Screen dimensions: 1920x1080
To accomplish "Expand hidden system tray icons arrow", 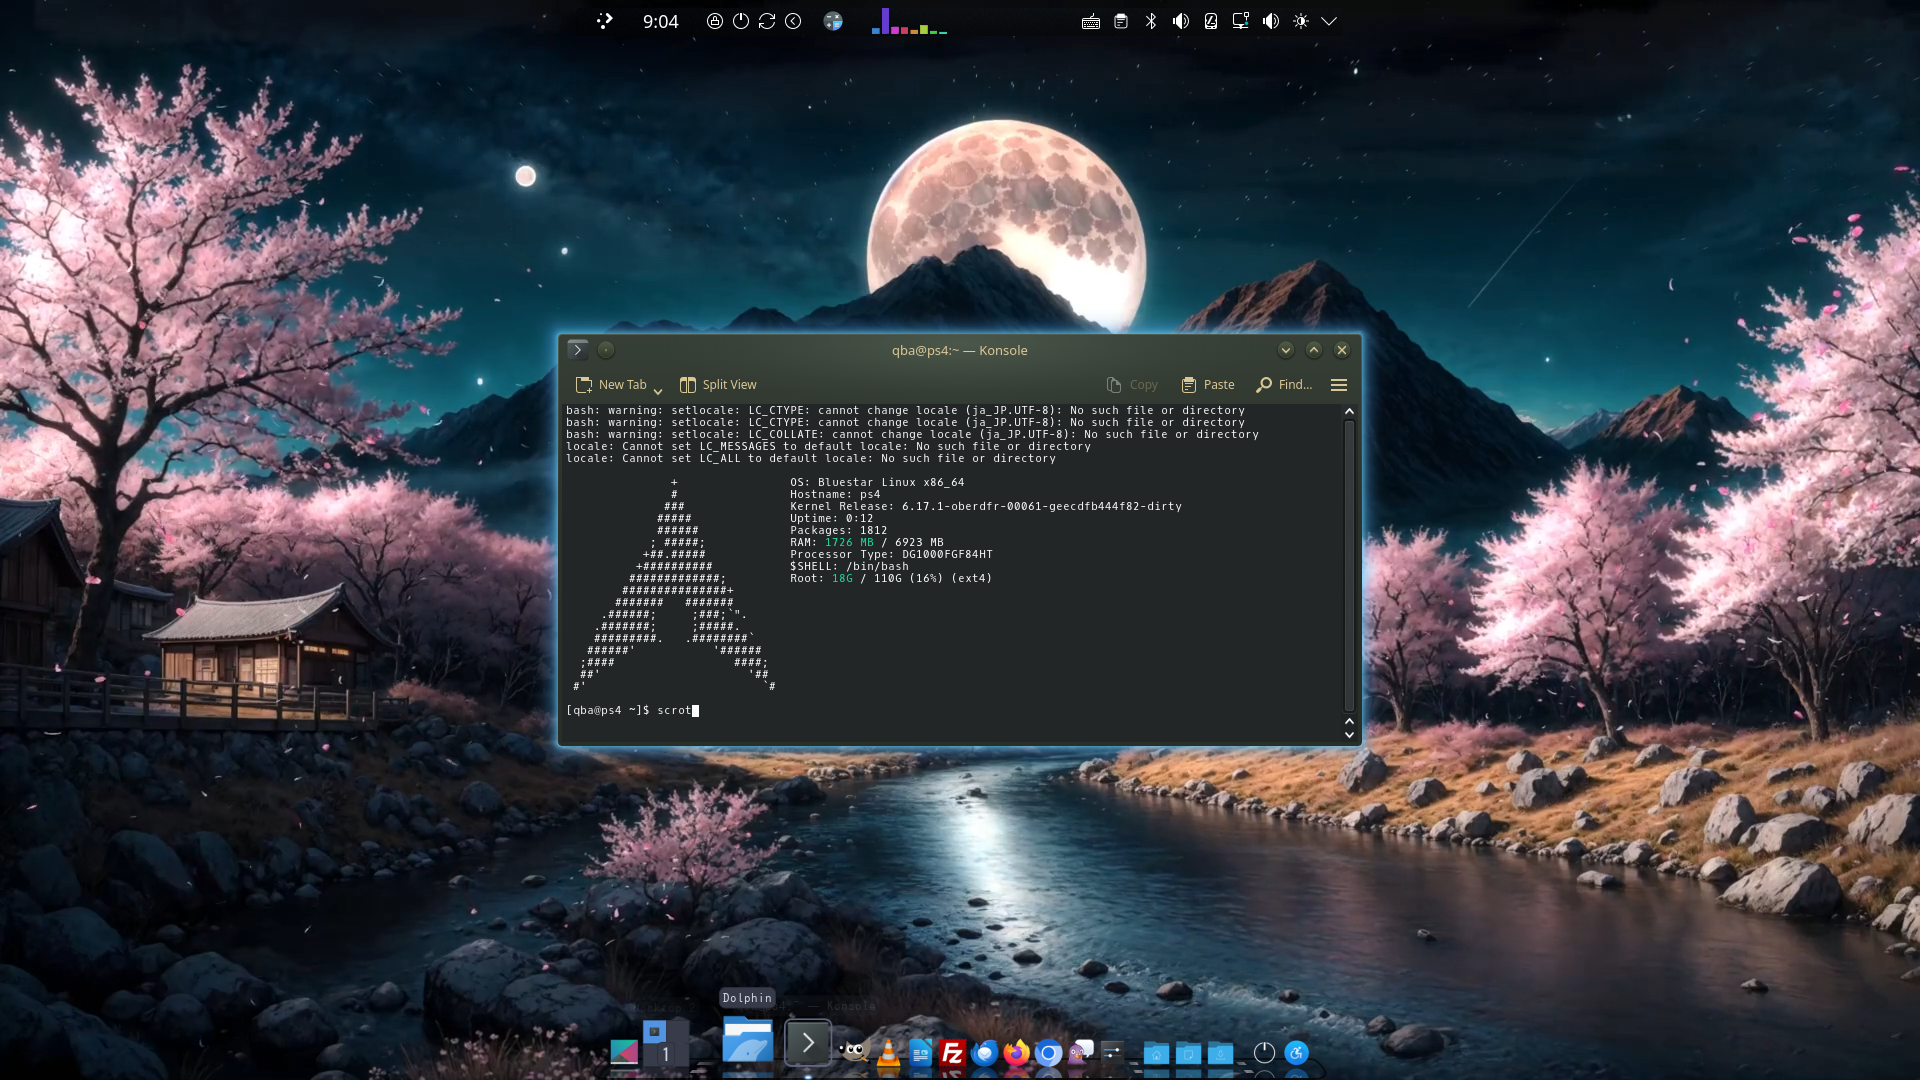I will tap(1329, 21).
